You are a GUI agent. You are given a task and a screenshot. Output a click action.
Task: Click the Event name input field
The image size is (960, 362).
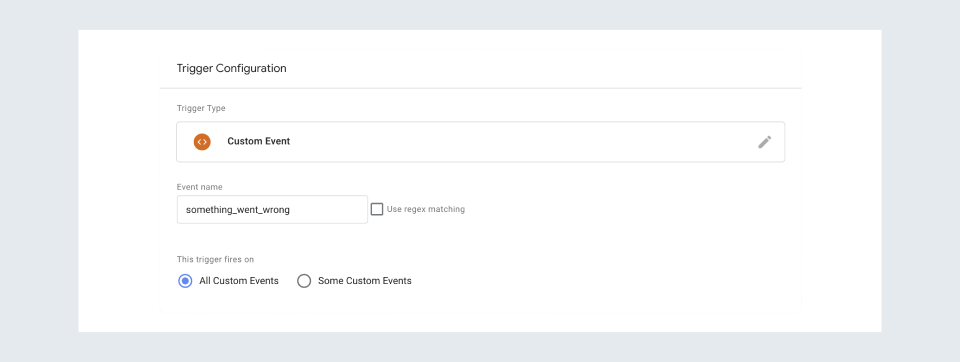[x=272, y=209]
